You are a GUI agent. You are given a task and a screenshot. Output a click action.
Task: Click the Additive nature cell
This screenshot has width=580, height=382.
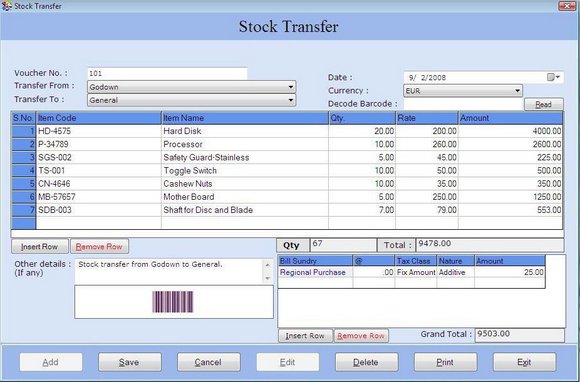point(456,272)
